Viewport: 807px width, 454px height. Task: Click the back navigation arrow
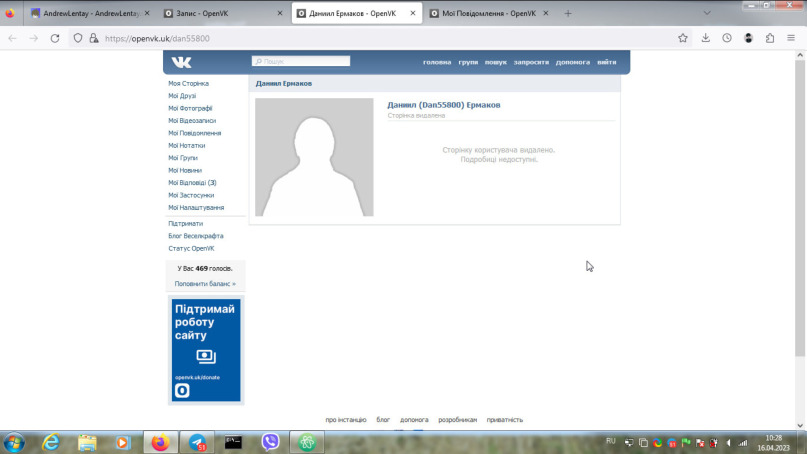(x=13, y=38)
